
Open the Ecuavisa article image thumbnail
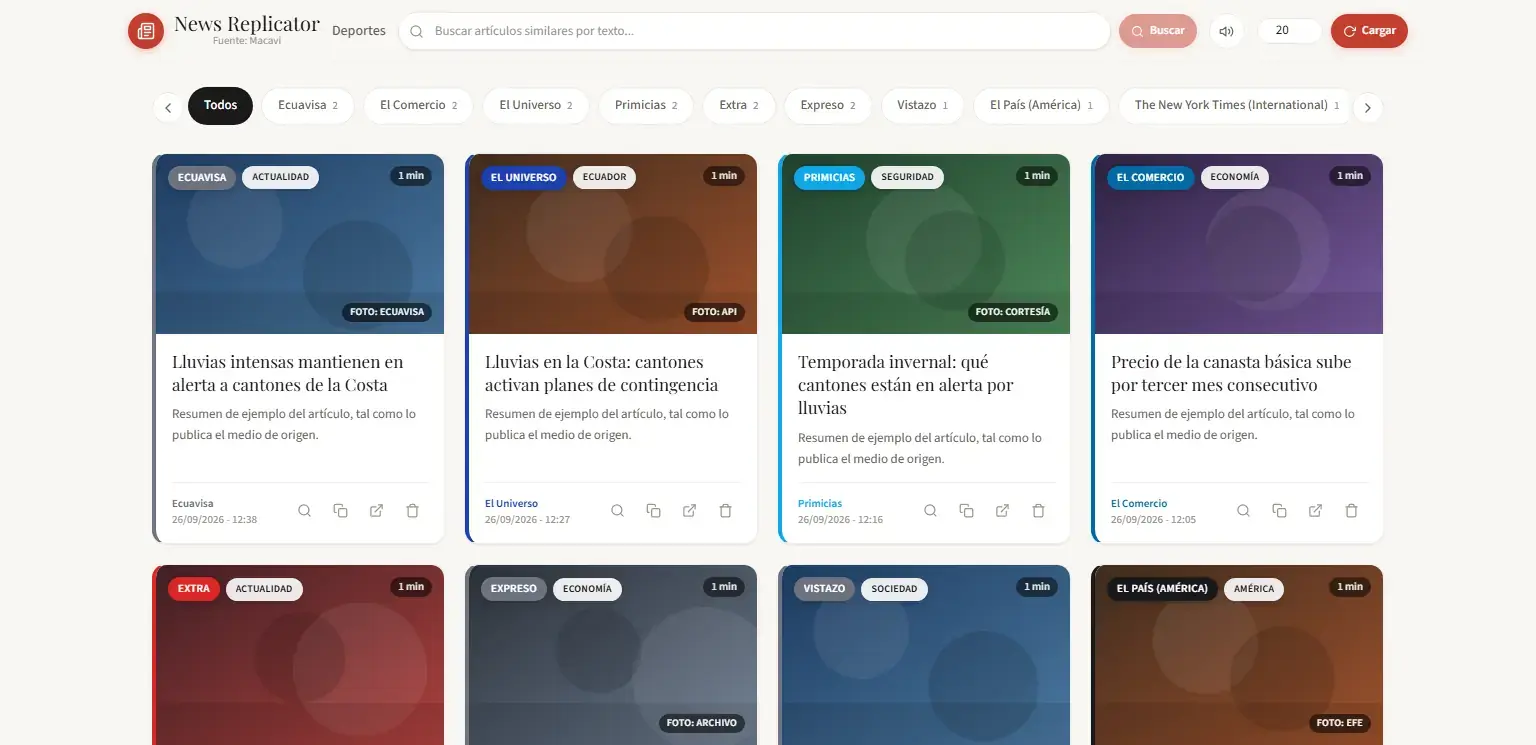[300, 244]
